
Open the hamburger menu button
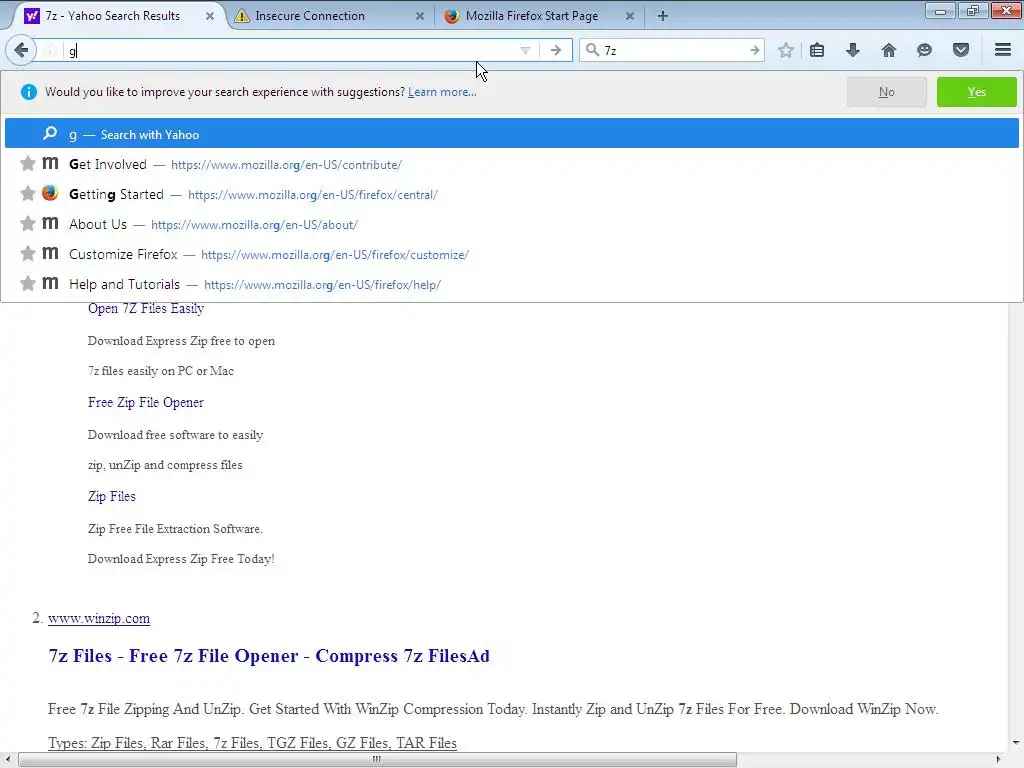(1003, 50)
